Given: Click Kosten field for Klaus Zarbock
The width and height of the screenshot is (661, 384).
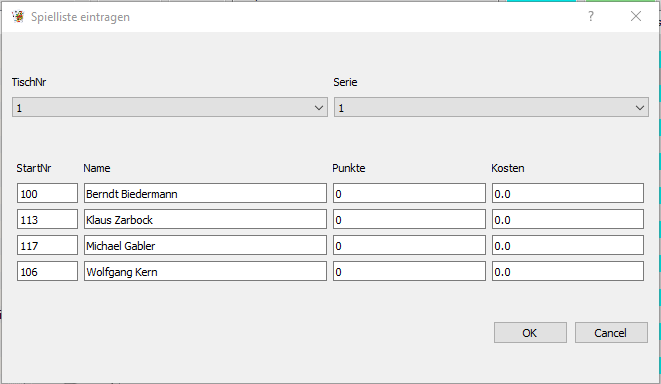Looking at the screenshot, I should [567, 219].
